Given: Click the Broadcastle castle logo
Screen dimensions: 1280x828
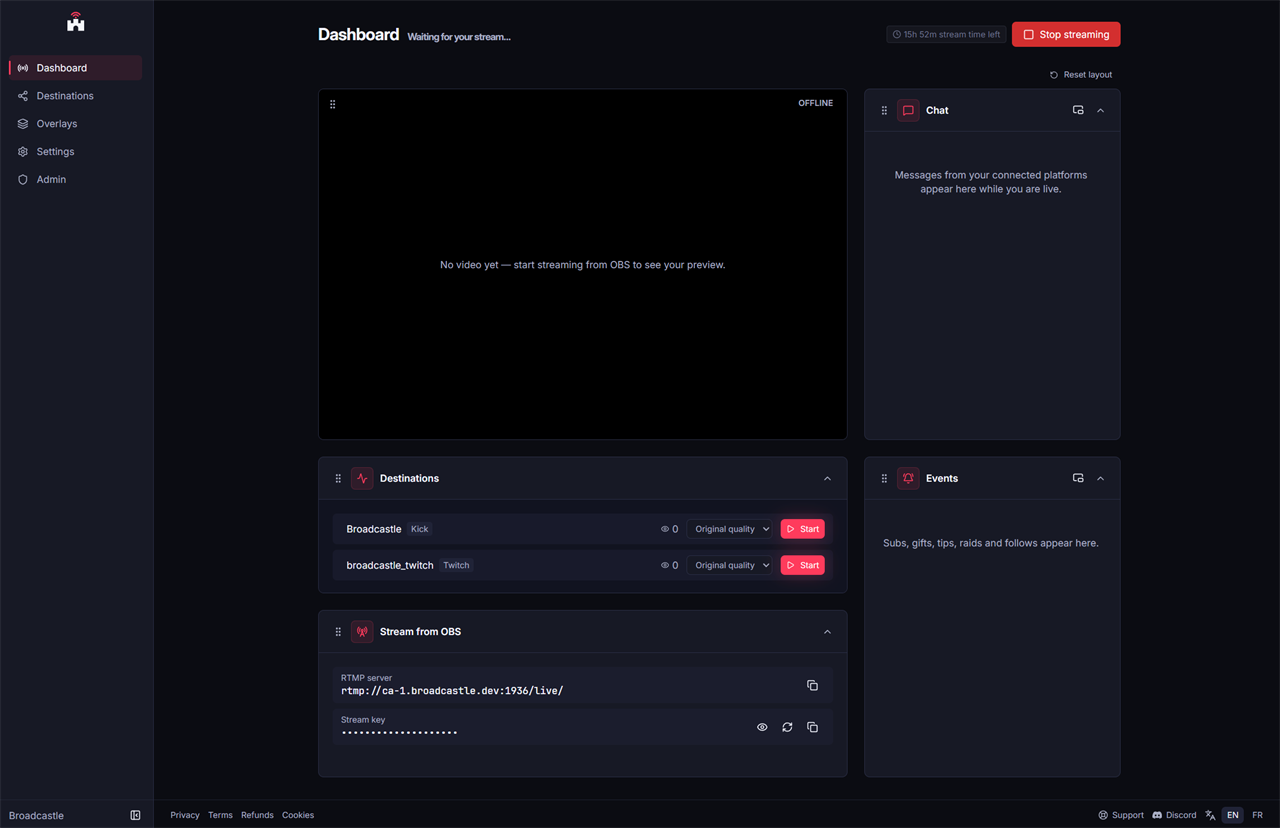Looking at the screenshot, I should [76, 22].
